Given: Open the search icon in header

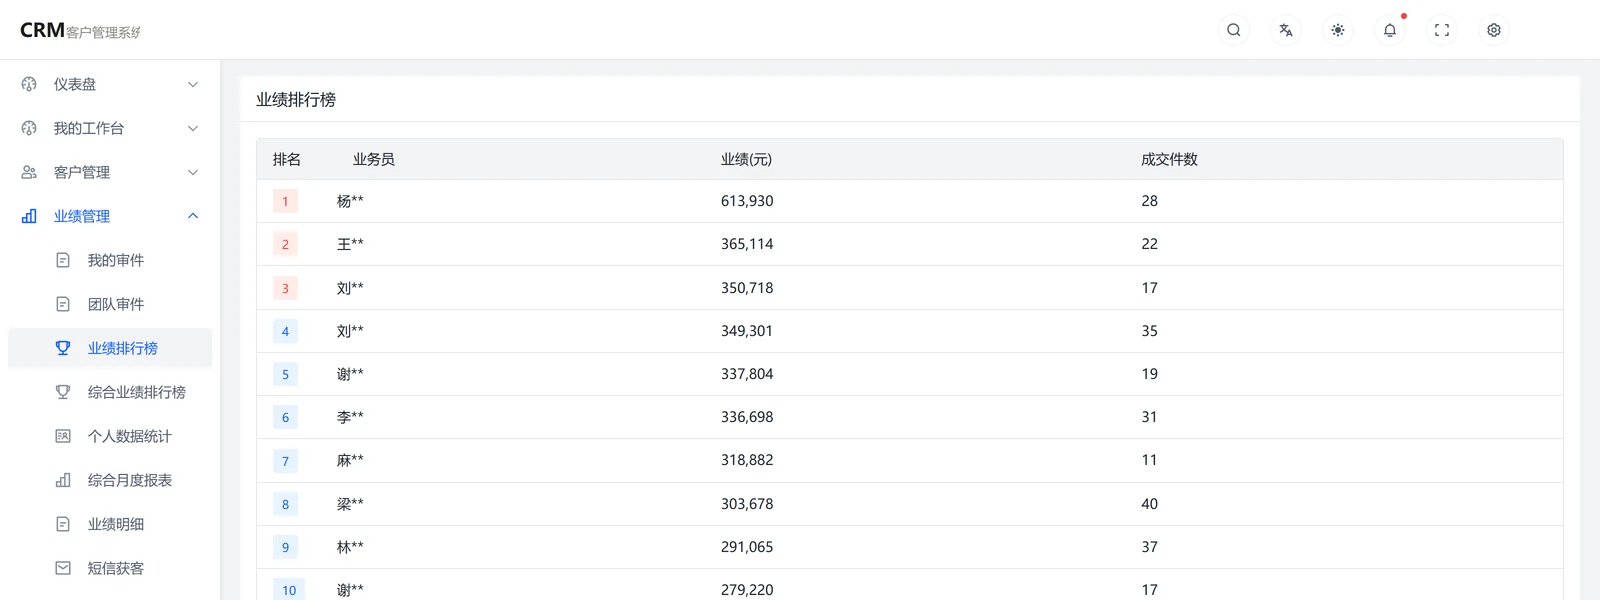Looking at the screenshot, I should (1234, 30).
